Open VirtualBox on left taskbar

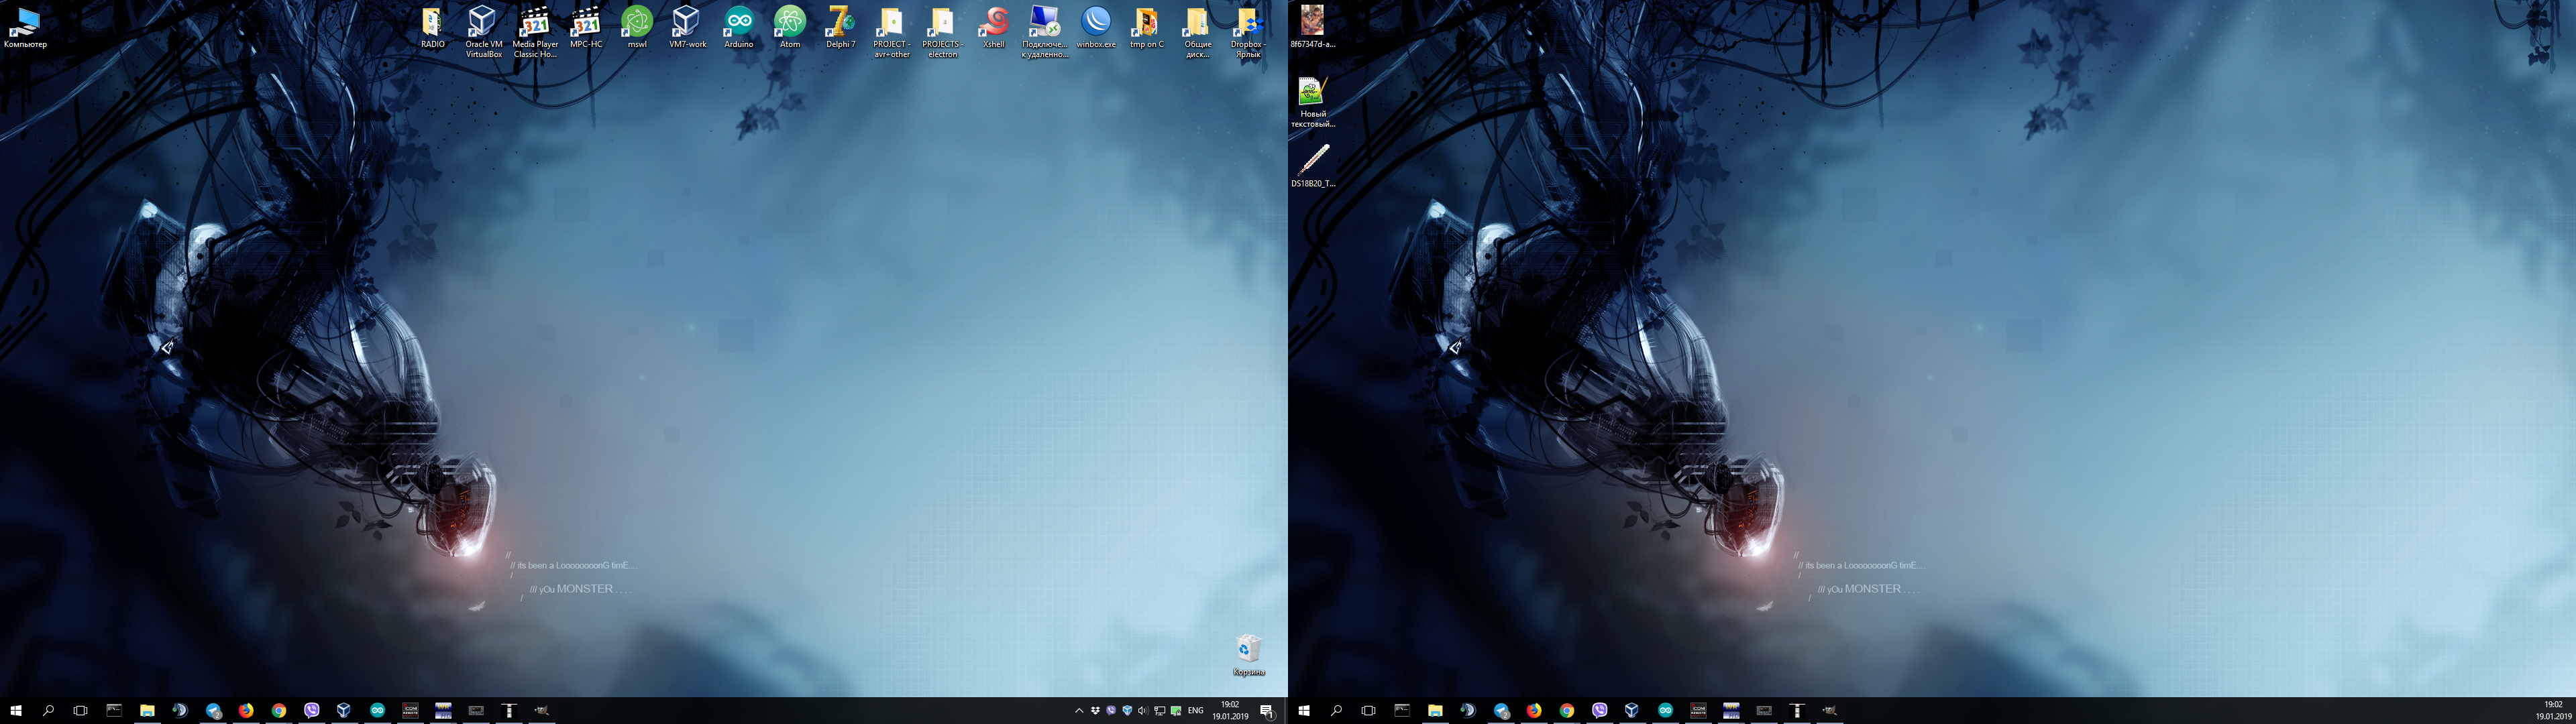tap(344, 710)
